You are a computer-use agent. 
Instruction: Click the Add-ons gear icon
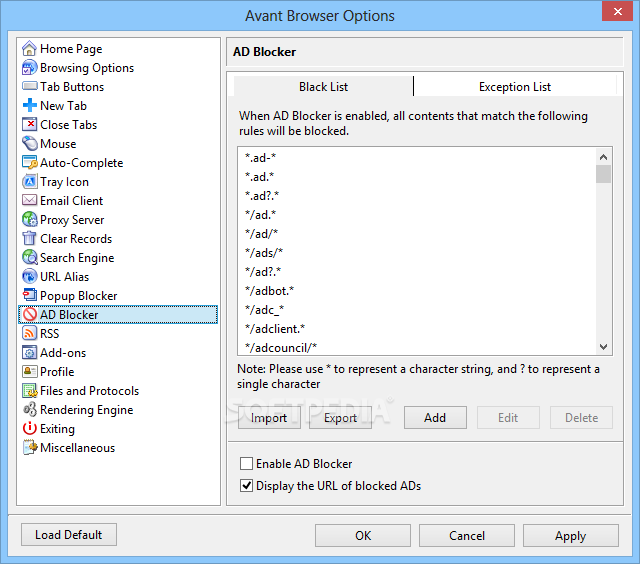pyautogui.click(x=29, y=352)
